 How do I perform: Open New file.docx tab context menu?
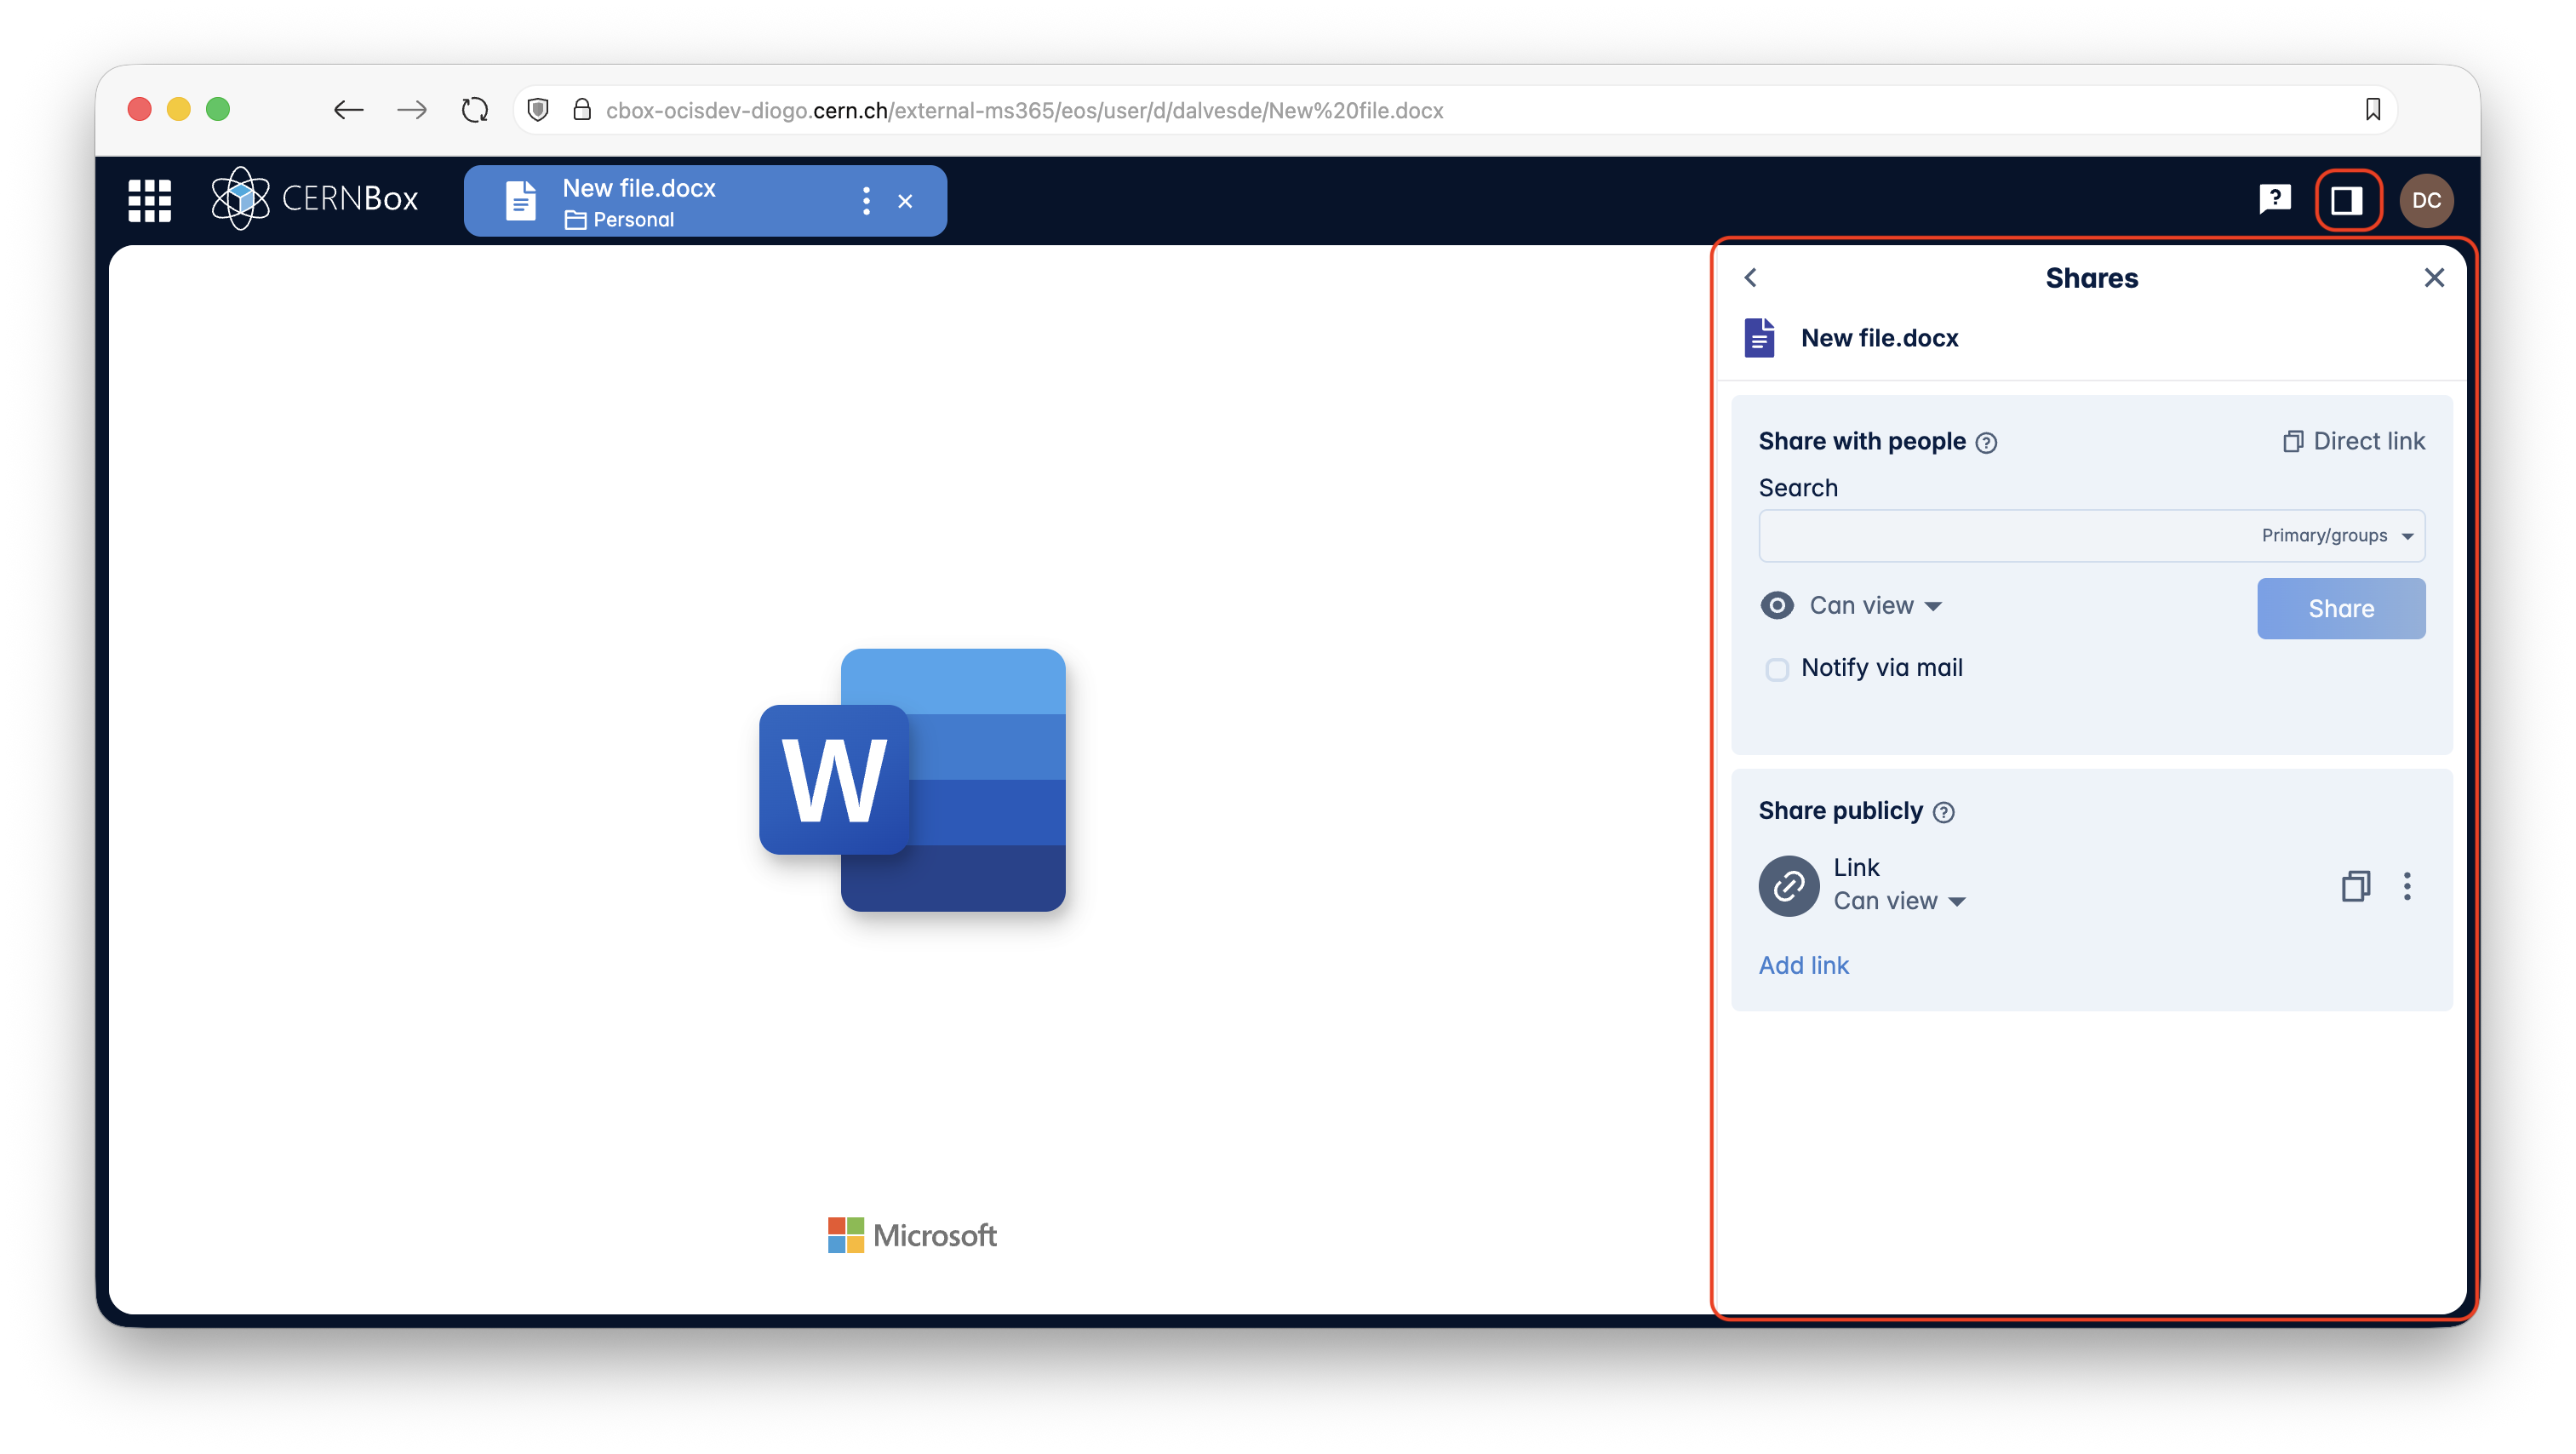click(x=866, y=201)
